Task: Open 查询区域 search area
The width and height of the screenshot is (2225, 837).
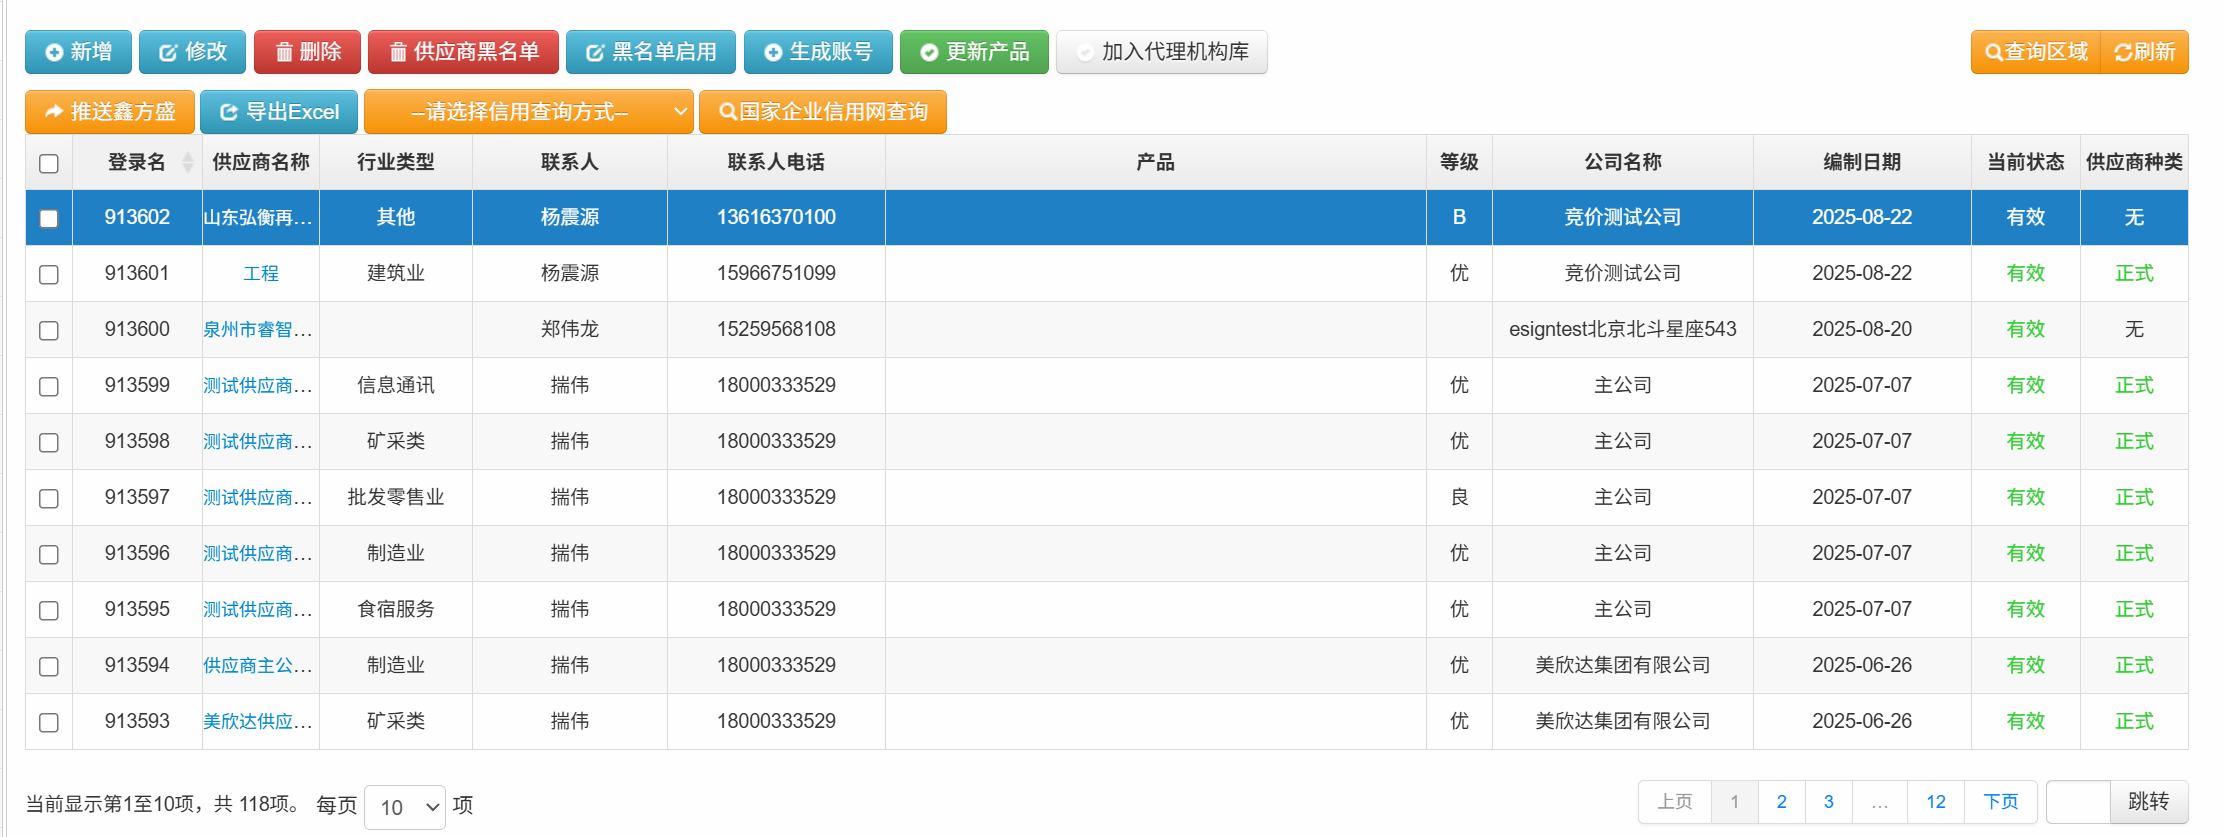Action: (x=2035, y=52)
